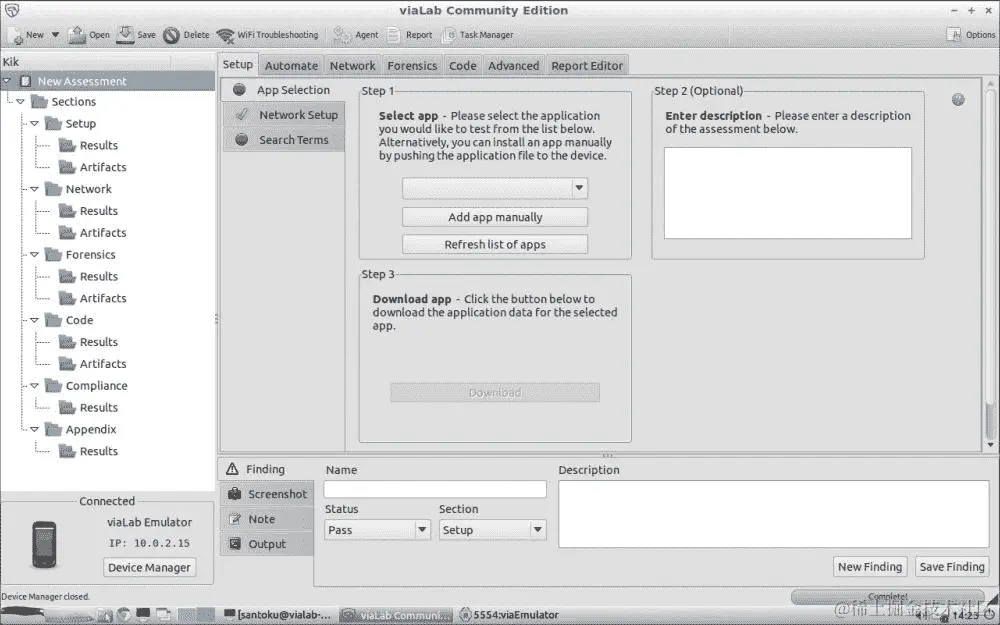Image resolution: width=1000 pixels, height=625 pixels.
Task: Click Refresh list of apps button
Action: click(495, 244)
